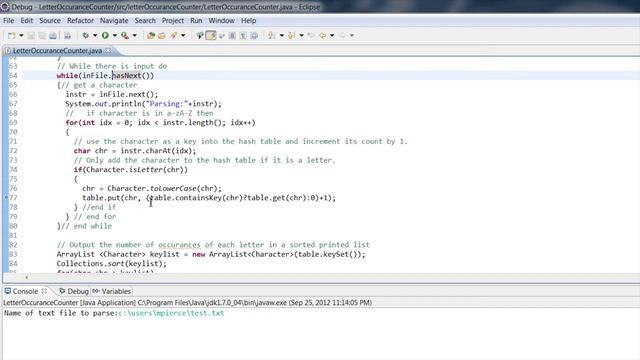Open the Run menu
This screenshot has width=640, height=360.
[196, 20]
